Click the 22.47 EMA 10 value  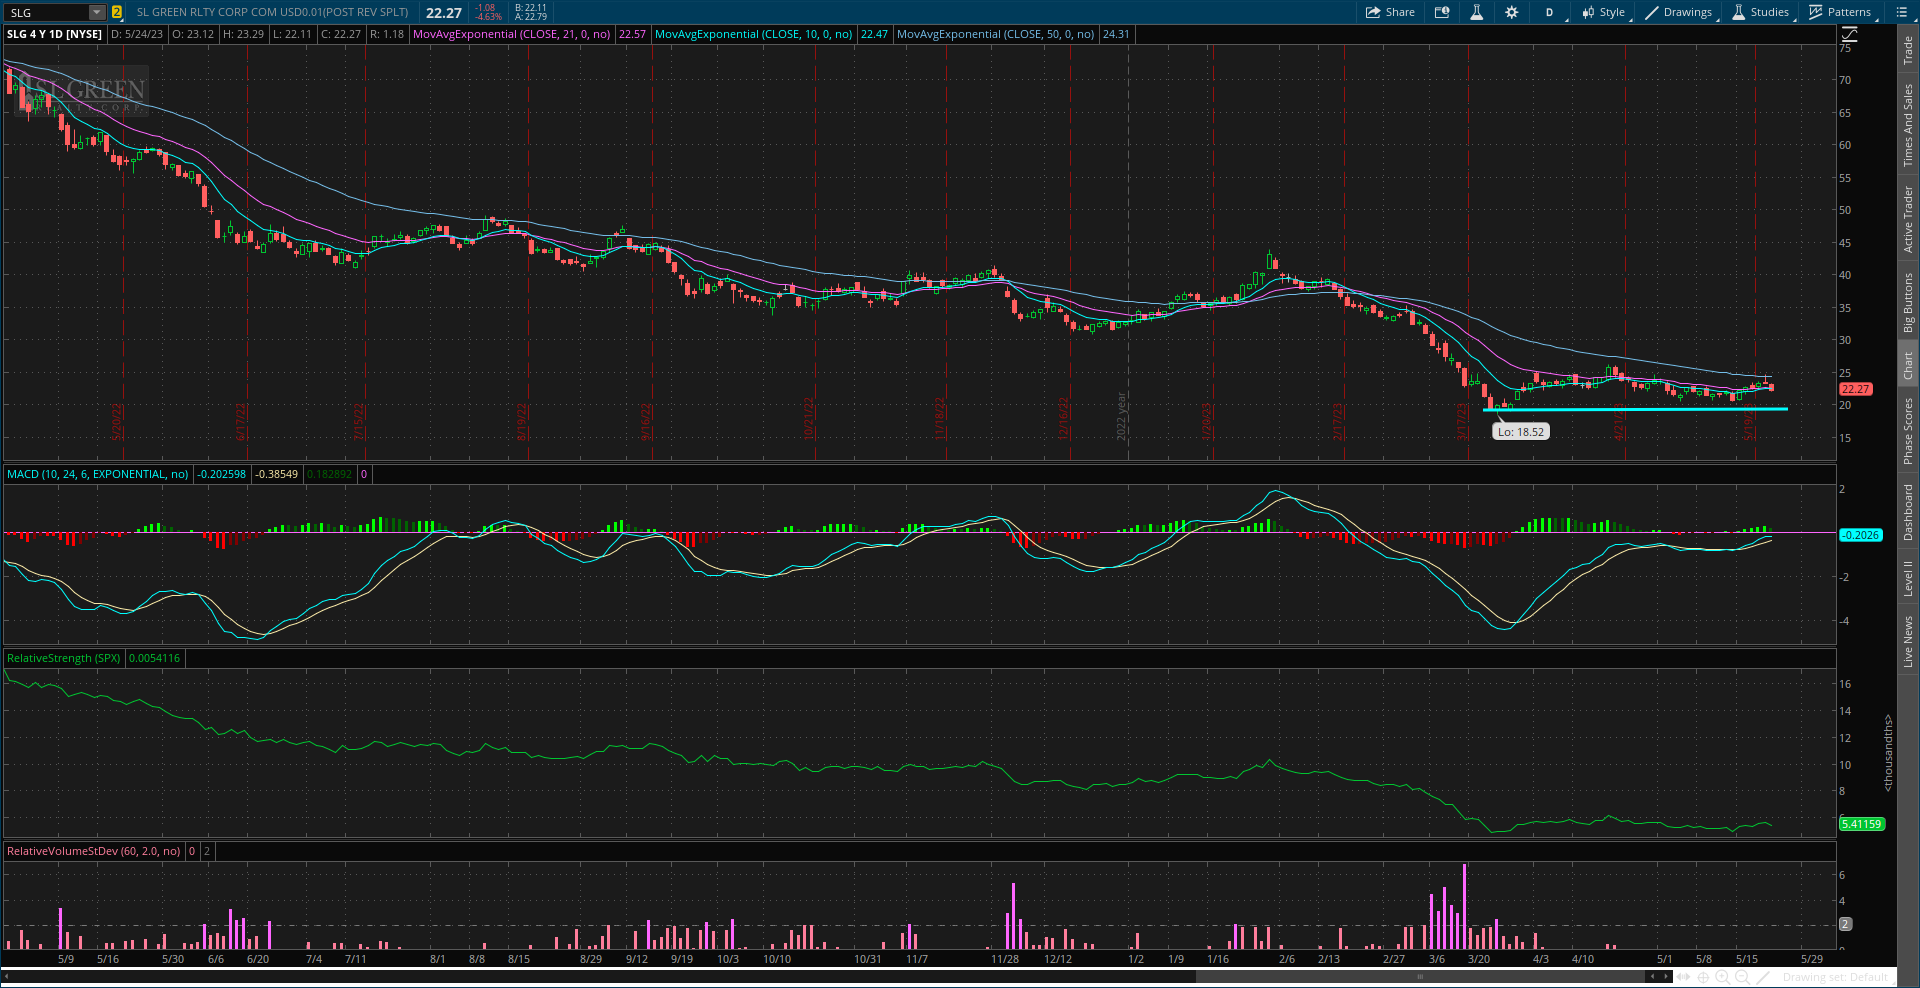pos(874,34)
